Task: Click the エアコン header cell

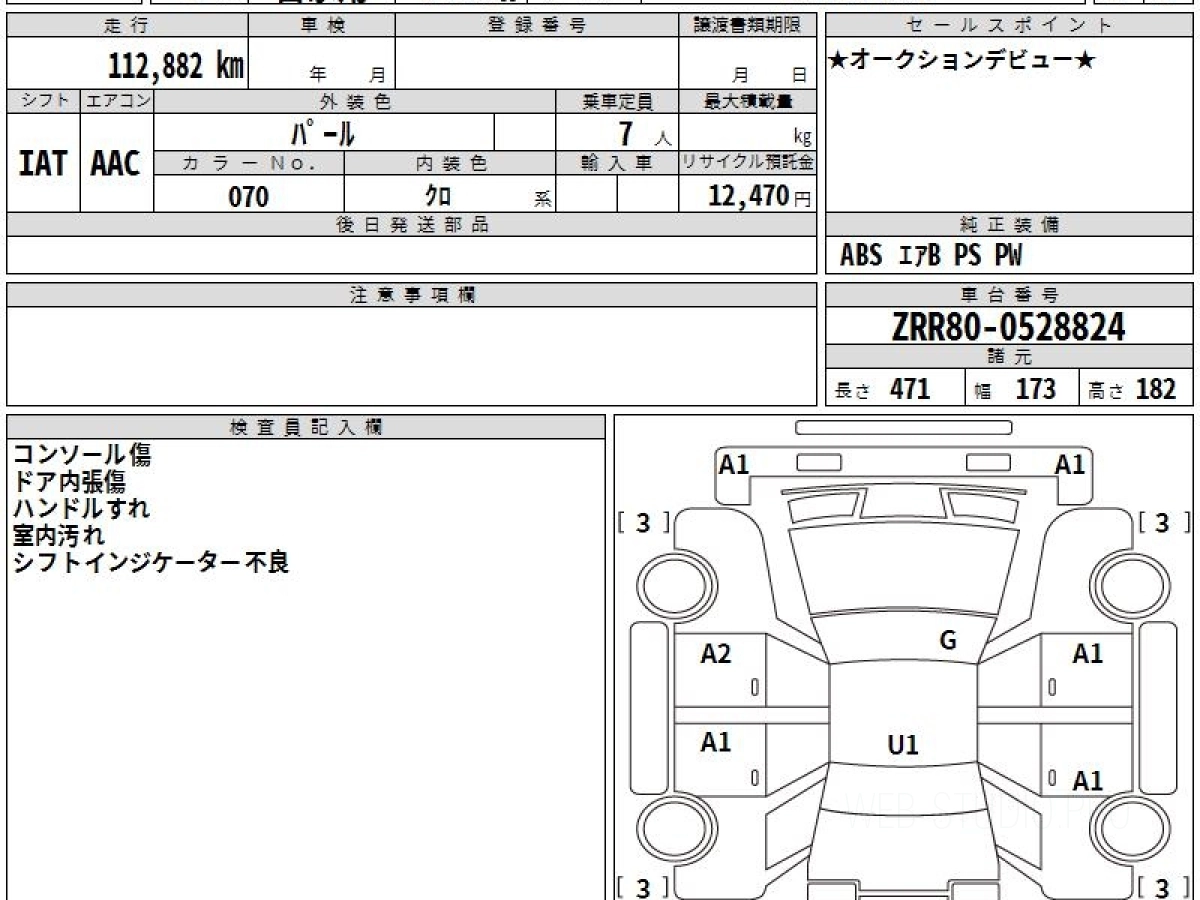Action: [116, 101]
